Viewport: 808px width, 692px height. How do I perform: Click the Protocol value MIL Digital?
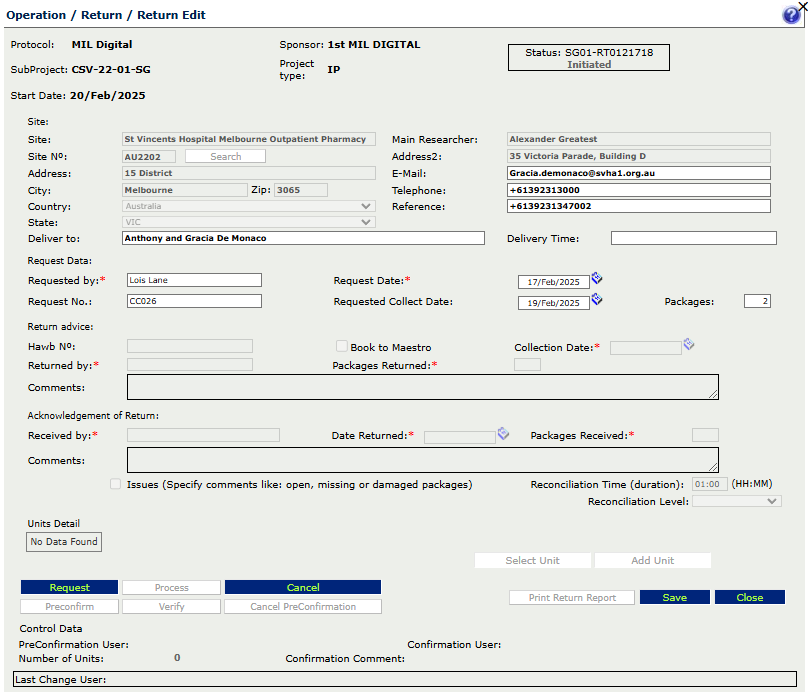[x=102, y=44]
